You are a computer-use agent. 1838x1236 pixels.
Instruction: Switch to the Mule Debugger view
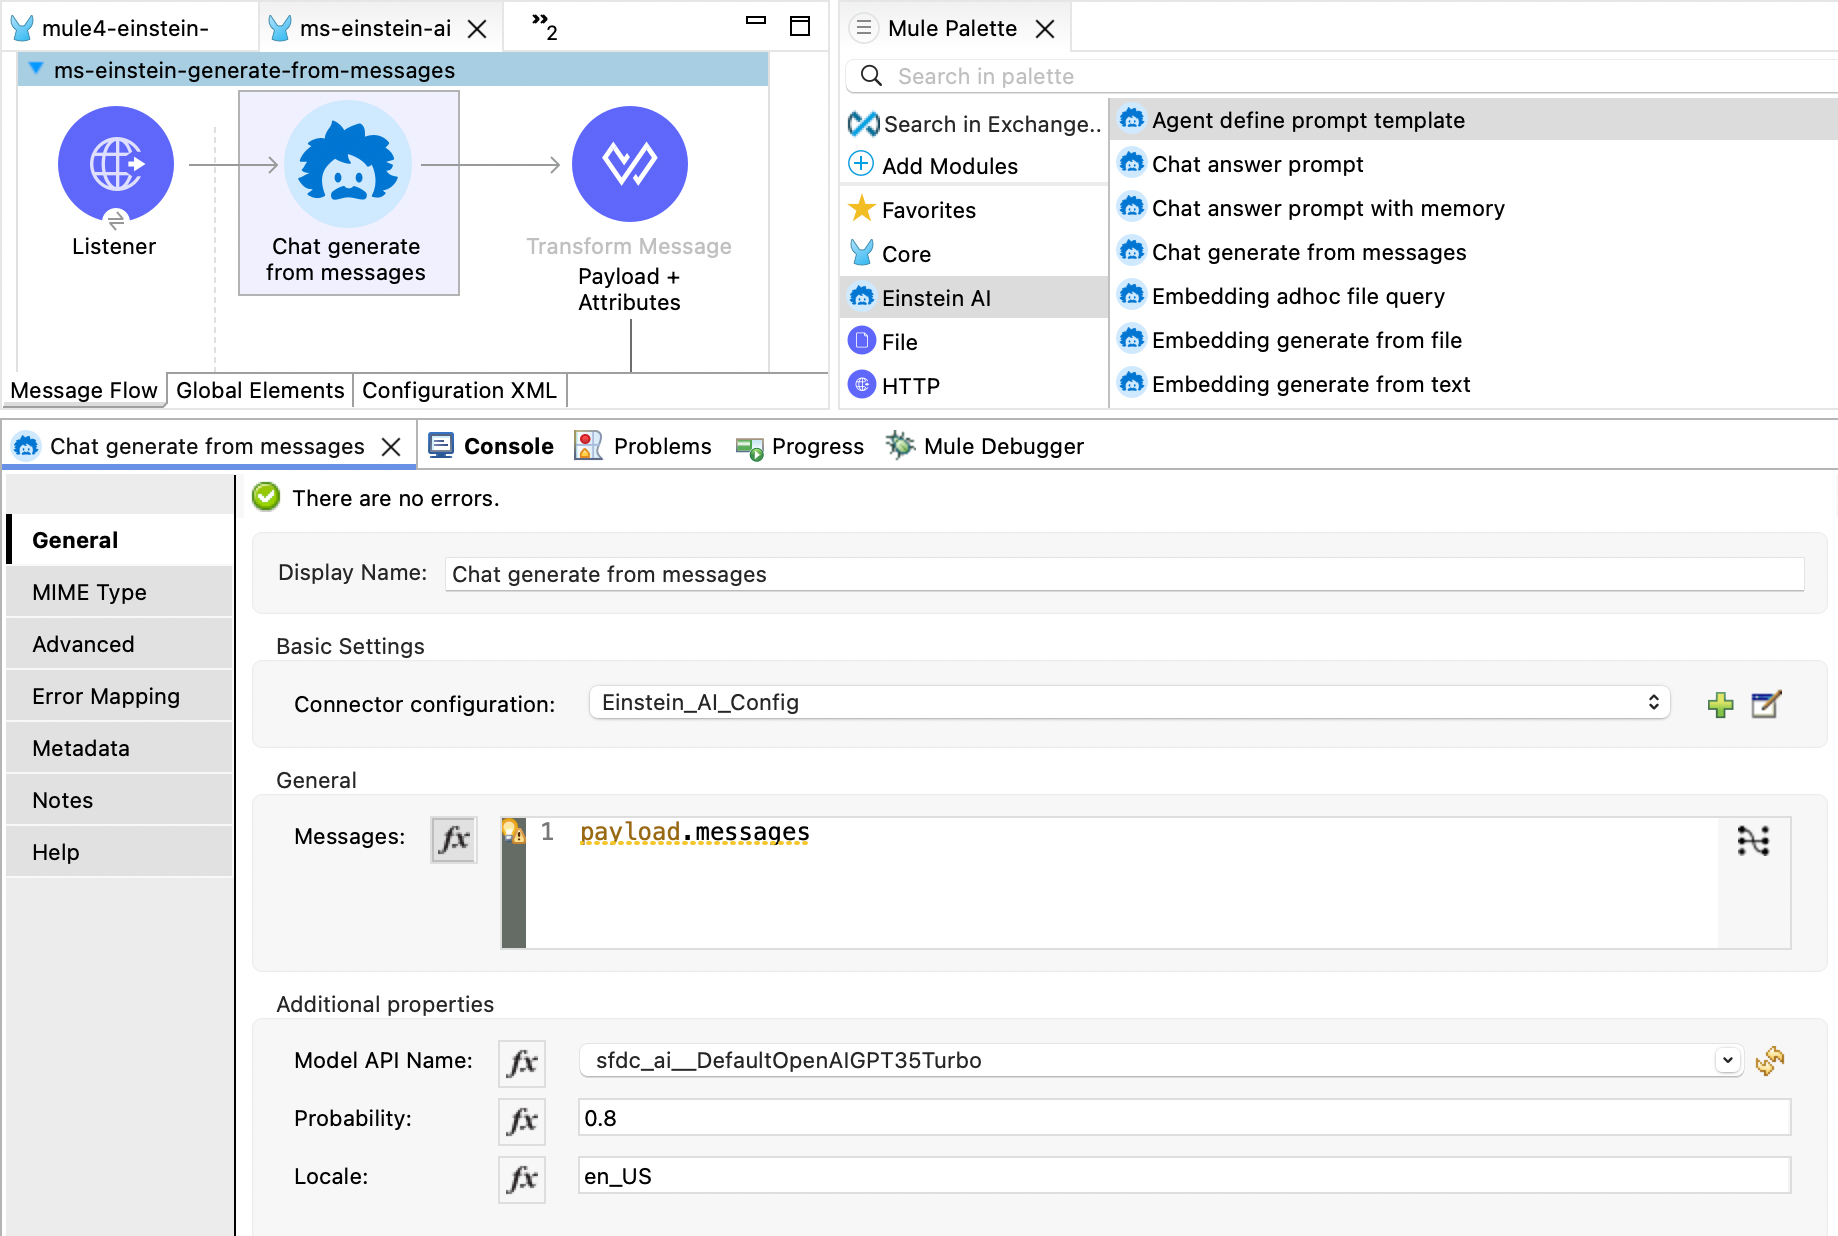(985, 446)
